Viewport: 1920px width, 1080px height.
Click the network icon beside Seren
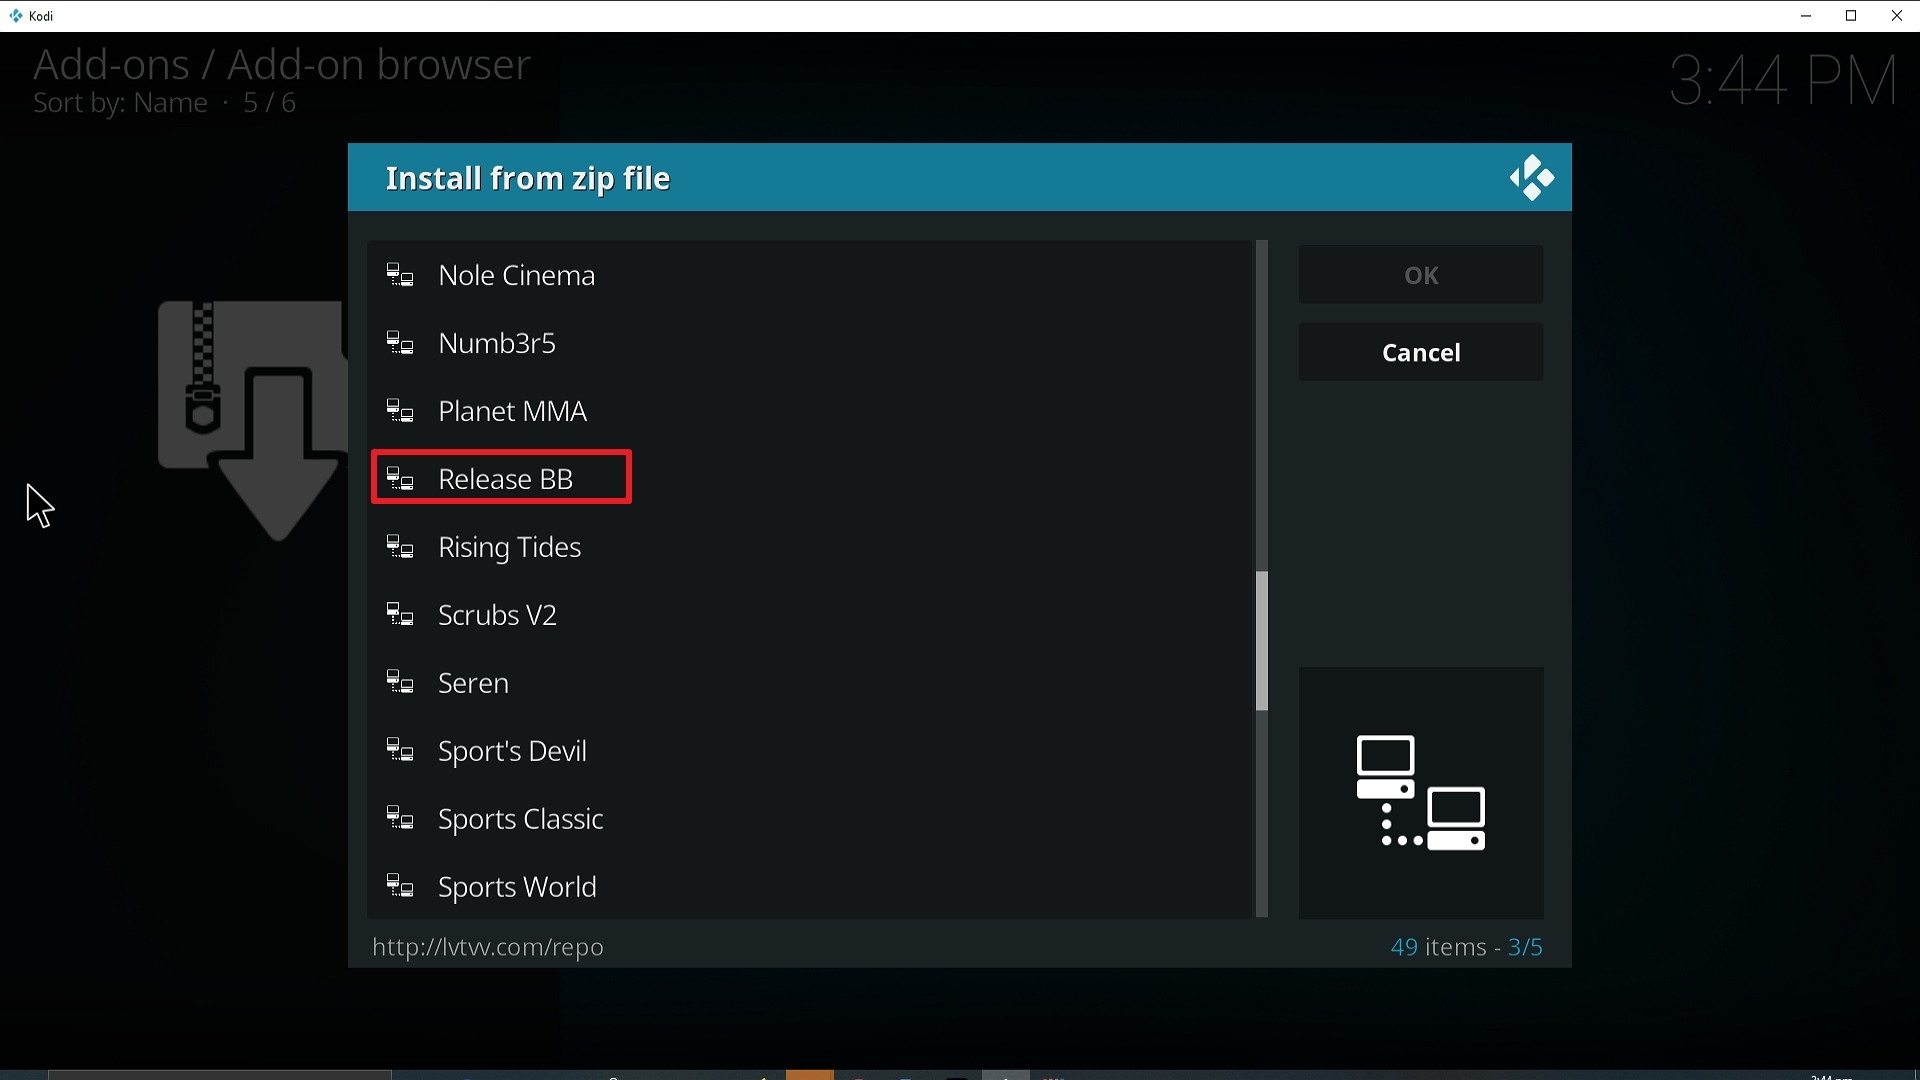point(401,683)
